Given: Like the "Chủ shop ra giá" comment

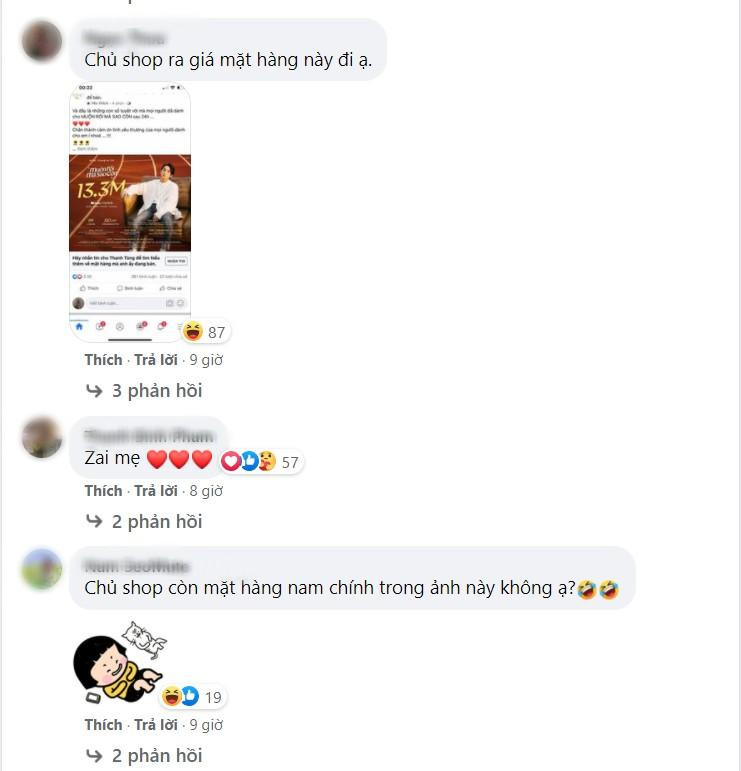Looking at the screenshot, I should tap(103, 360).
